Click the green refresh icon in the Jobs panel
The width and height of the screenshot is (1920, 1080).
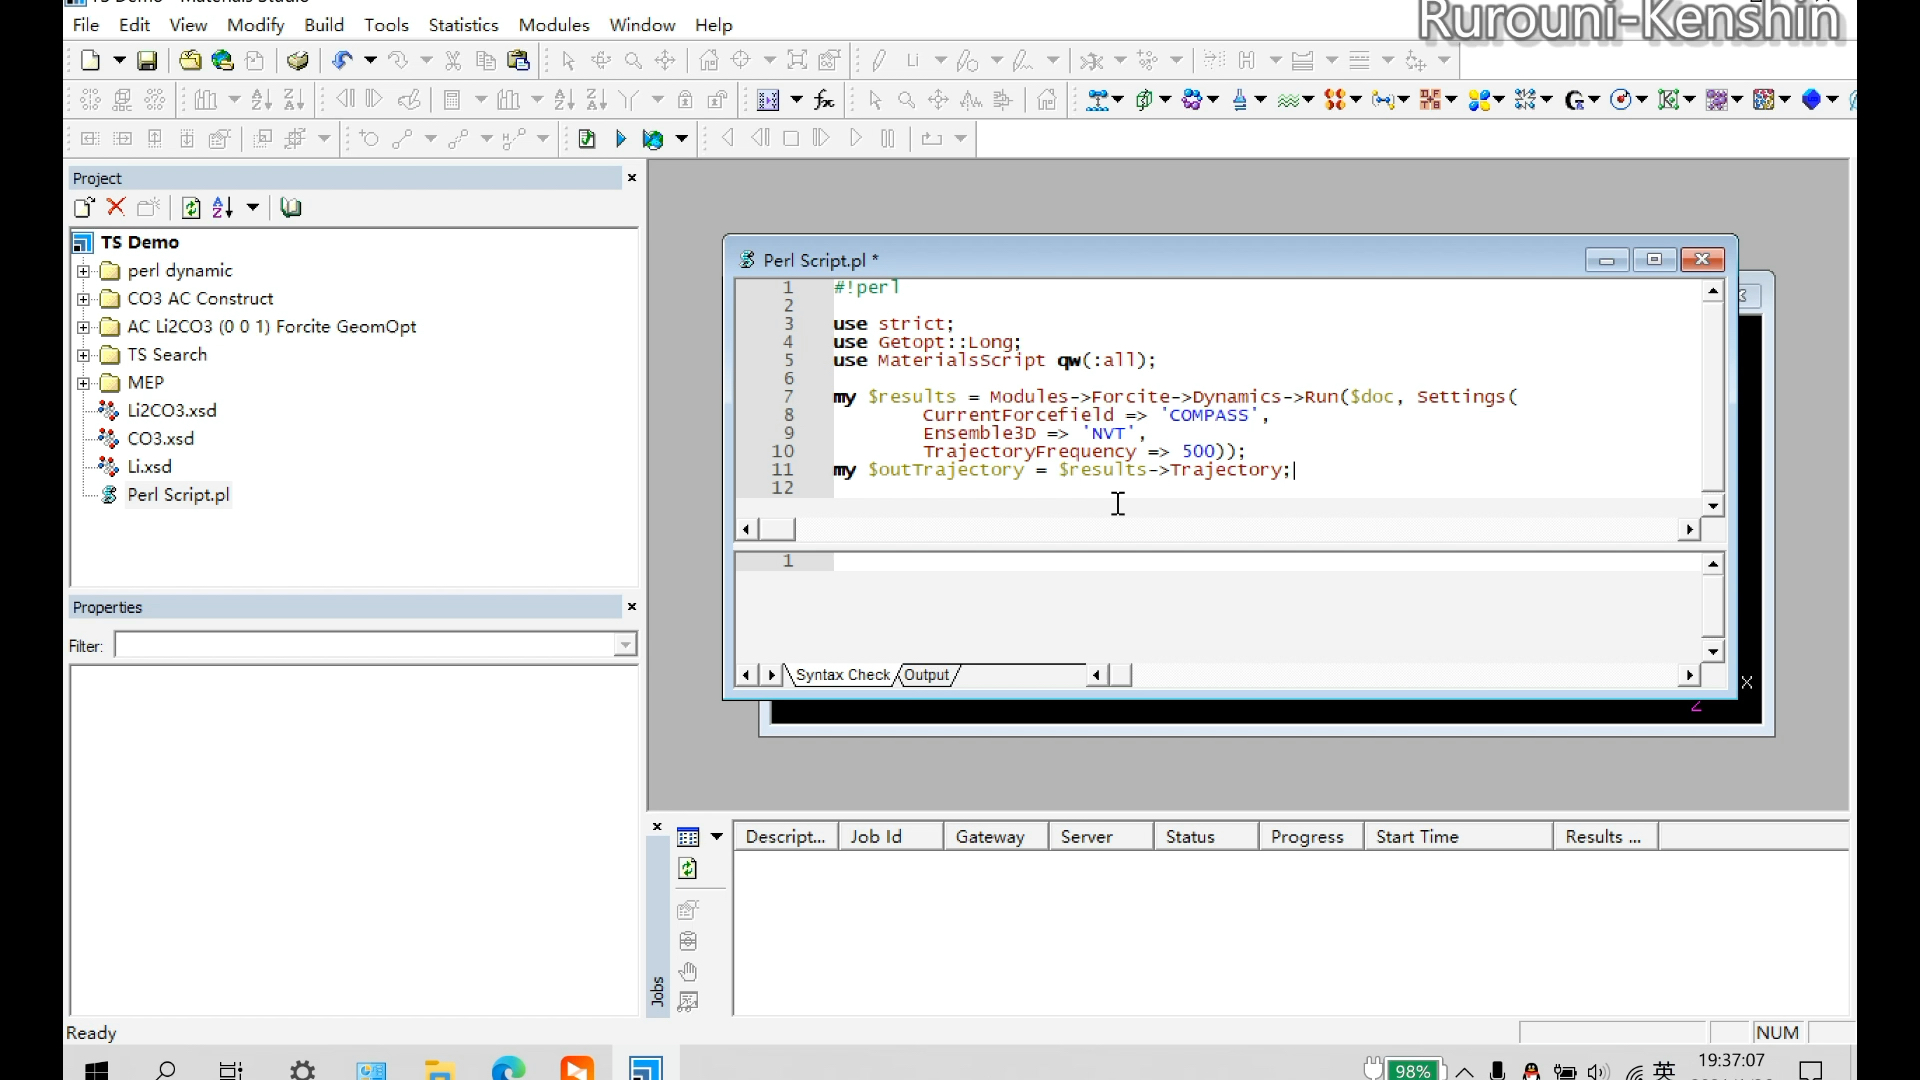tap(688, 868)
